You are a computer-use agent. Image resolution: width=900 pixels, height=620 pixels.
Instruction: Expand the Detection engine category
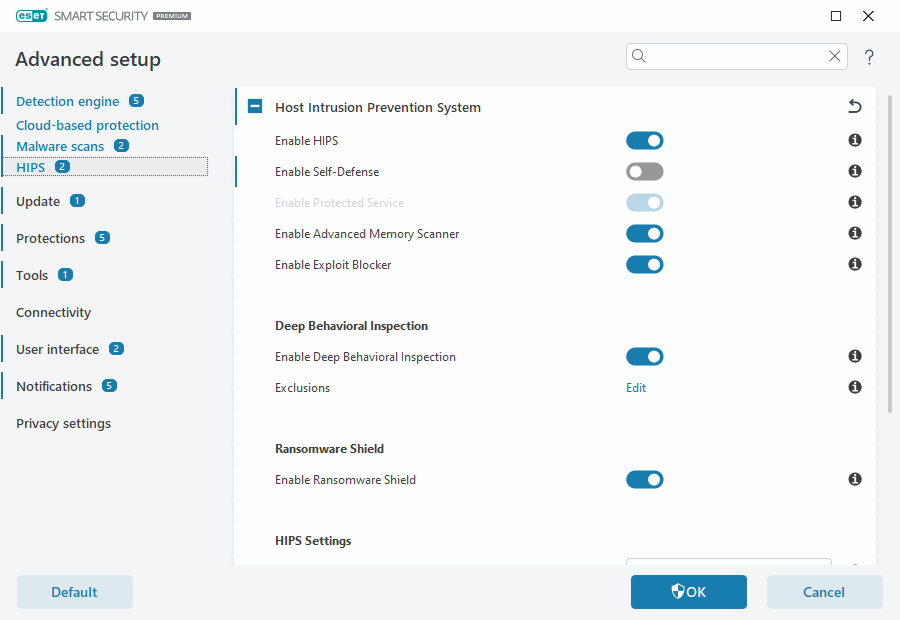[x=67, y=101]
